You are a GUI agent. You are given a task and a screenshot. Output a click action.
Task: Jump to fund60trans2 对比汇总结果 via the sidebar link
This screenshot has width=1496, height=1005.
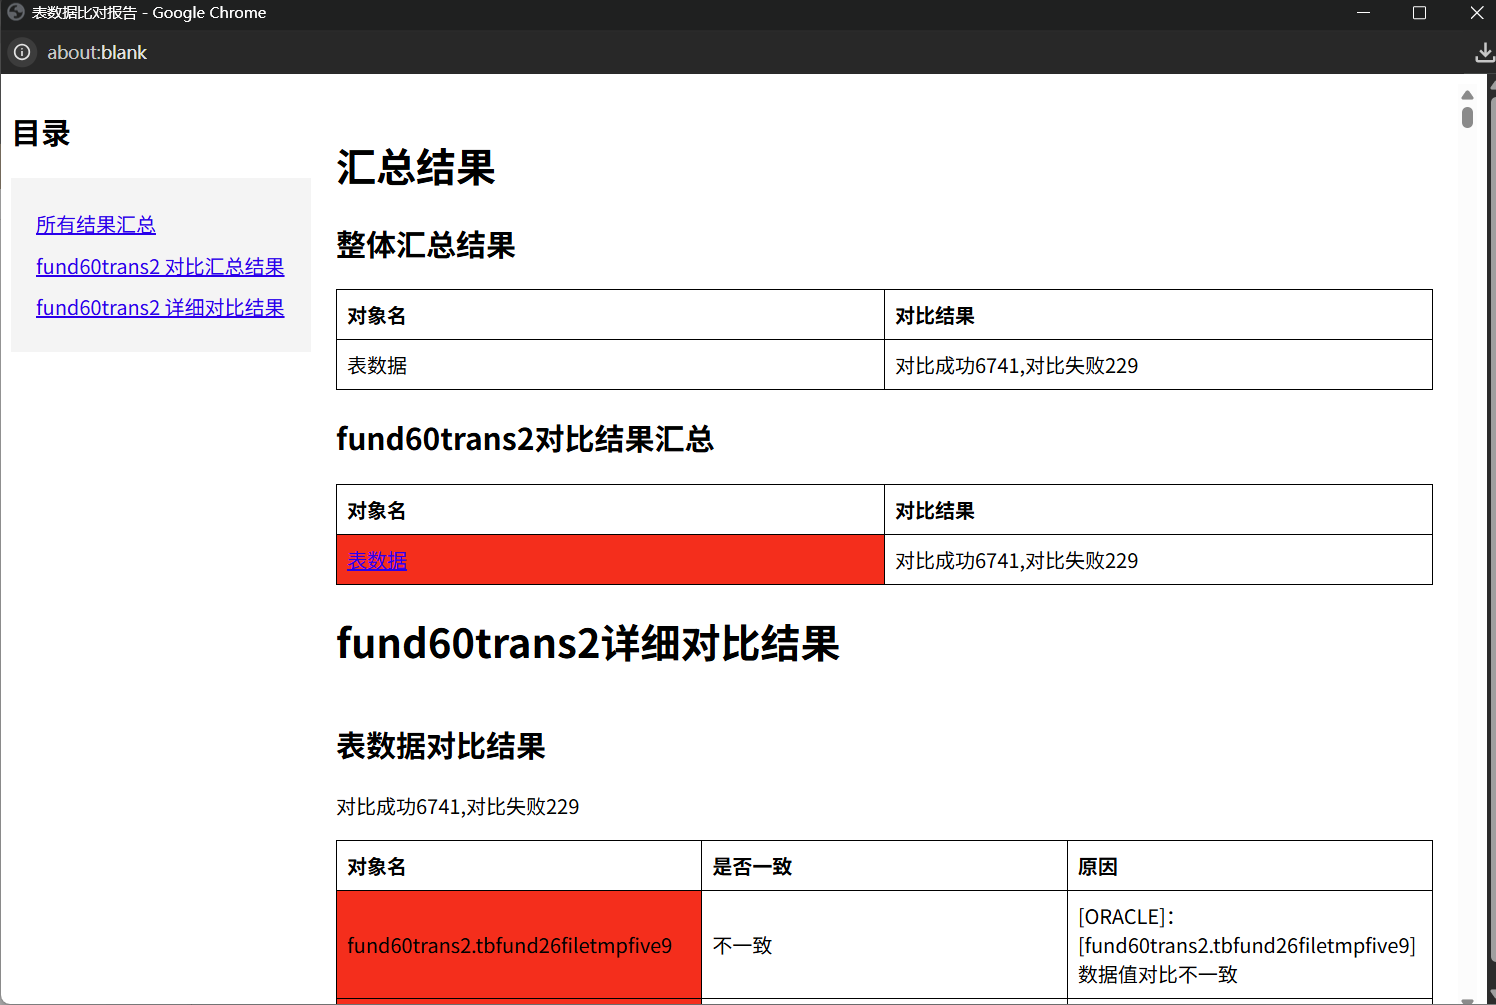[x=160, y=267]
